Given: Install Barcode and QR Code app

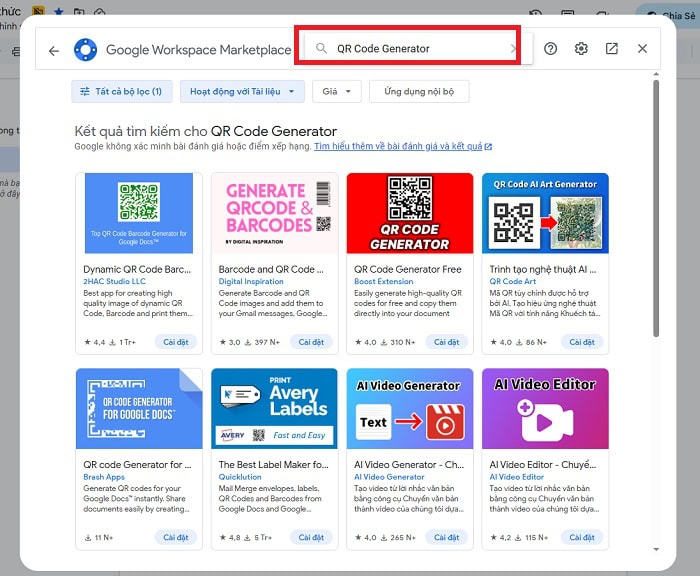Looking at the screenshot, I should pyautogui.click(x=311, y=342).
